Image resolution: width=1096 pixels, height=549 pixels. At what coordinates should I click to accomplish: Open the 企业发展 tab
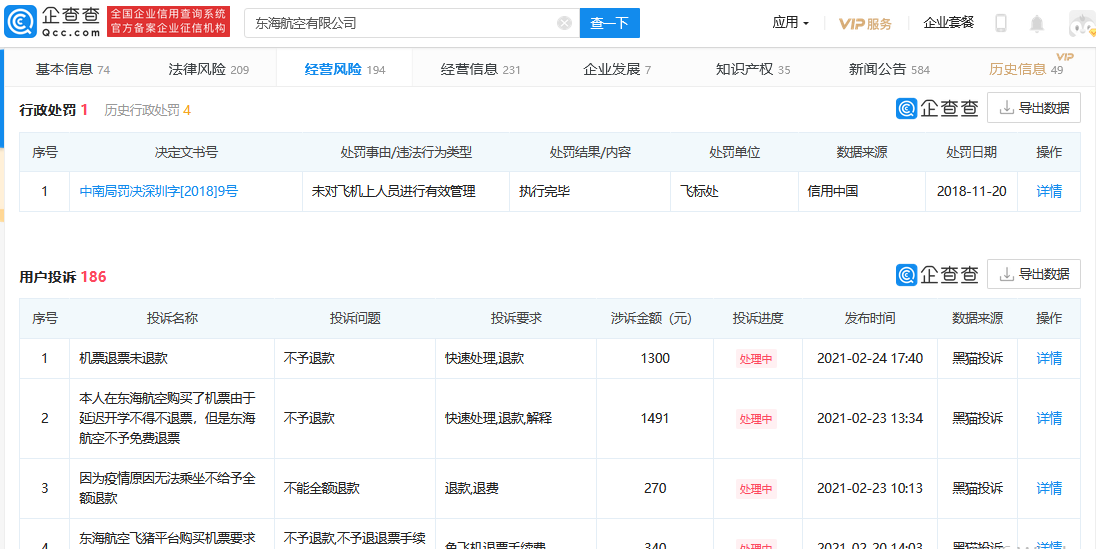(x=616, y=69)
